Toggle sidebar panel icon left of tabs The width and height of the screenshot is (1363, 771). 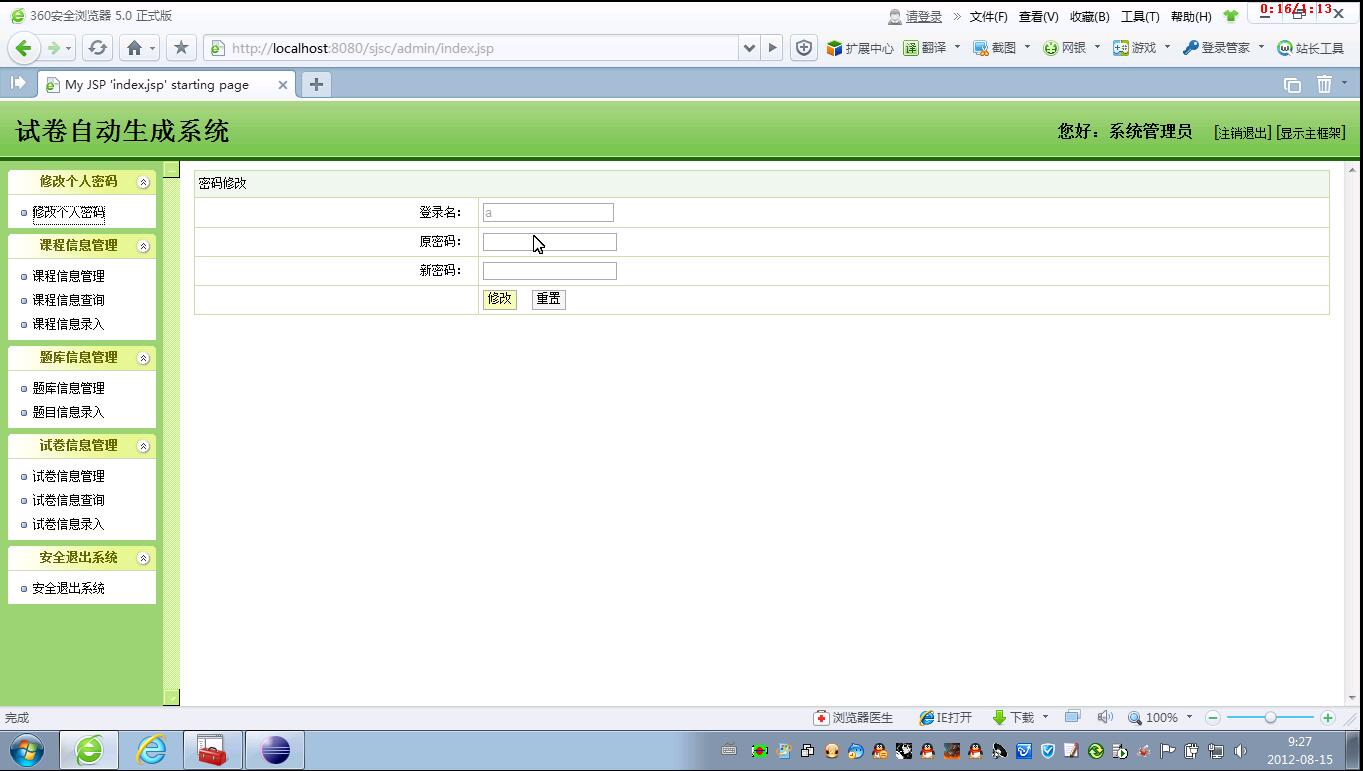(18, 84)
